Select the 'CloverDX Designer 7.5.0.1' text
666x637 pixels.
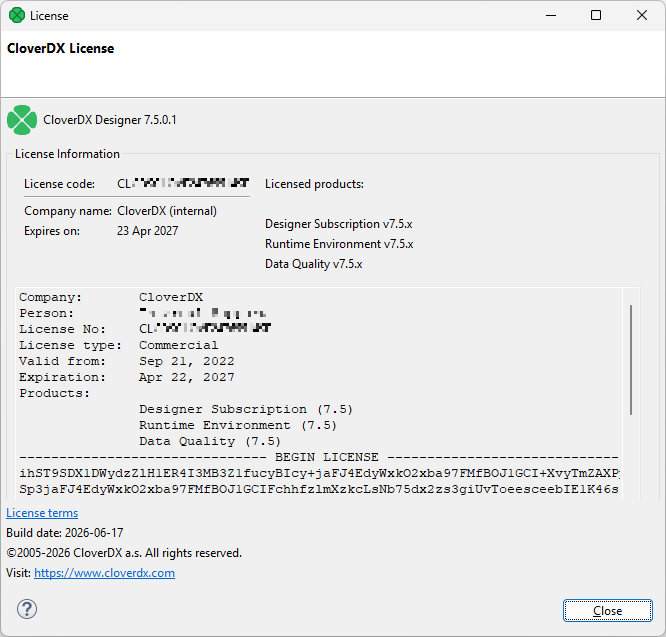click(x=110, y=120)
